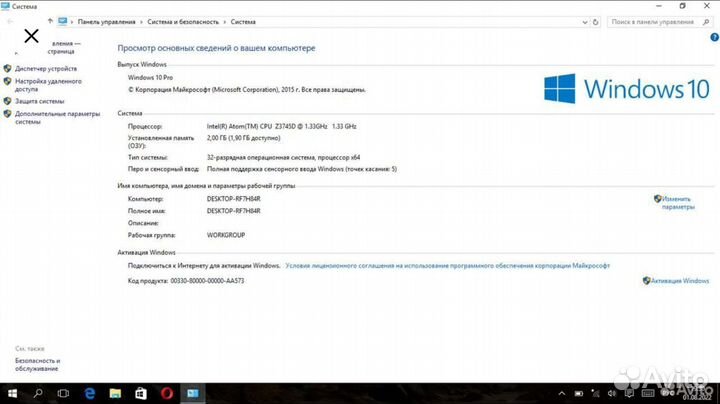
Task: Click the network tray icon
Action: 596,393
